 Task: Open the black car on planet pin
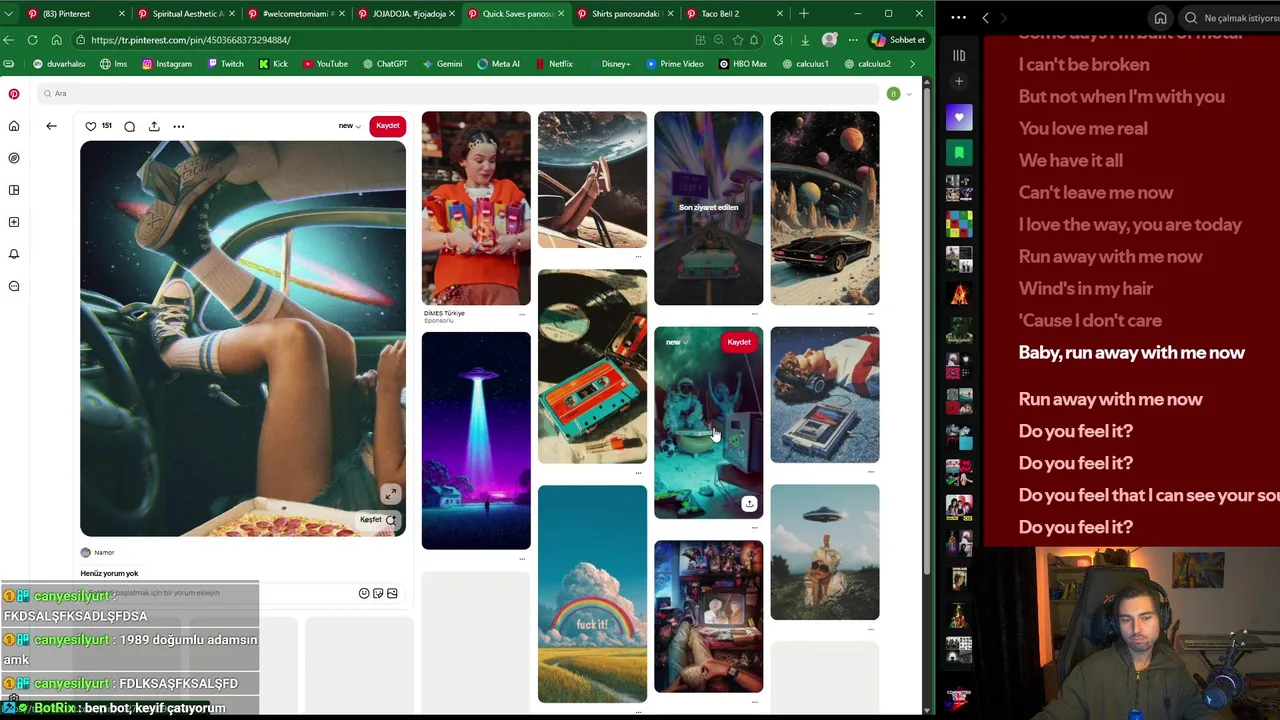(x=825, y=208)
